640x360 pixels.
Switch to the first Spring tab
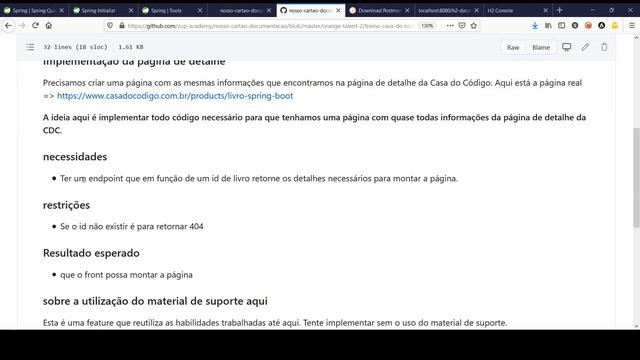(x=34, y=10)
